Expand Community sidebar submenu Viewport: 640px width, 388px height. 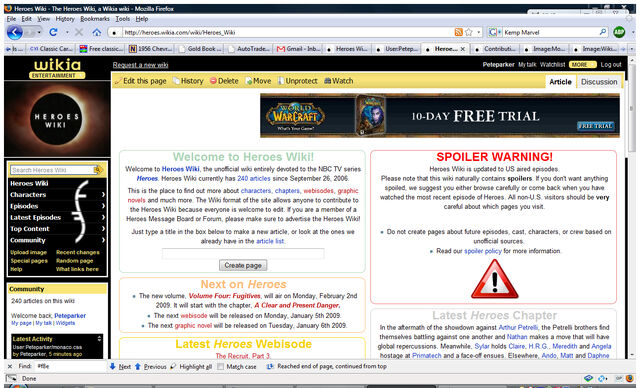(103, 240)
